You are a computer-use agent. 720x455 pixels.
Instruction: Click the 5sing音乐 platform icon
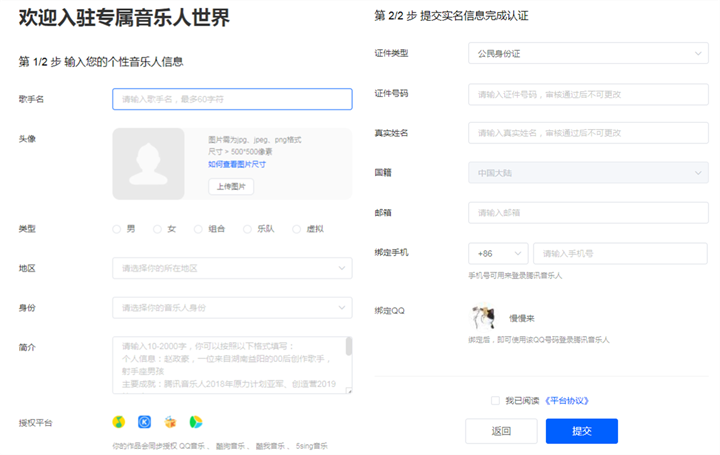(196, 422)
